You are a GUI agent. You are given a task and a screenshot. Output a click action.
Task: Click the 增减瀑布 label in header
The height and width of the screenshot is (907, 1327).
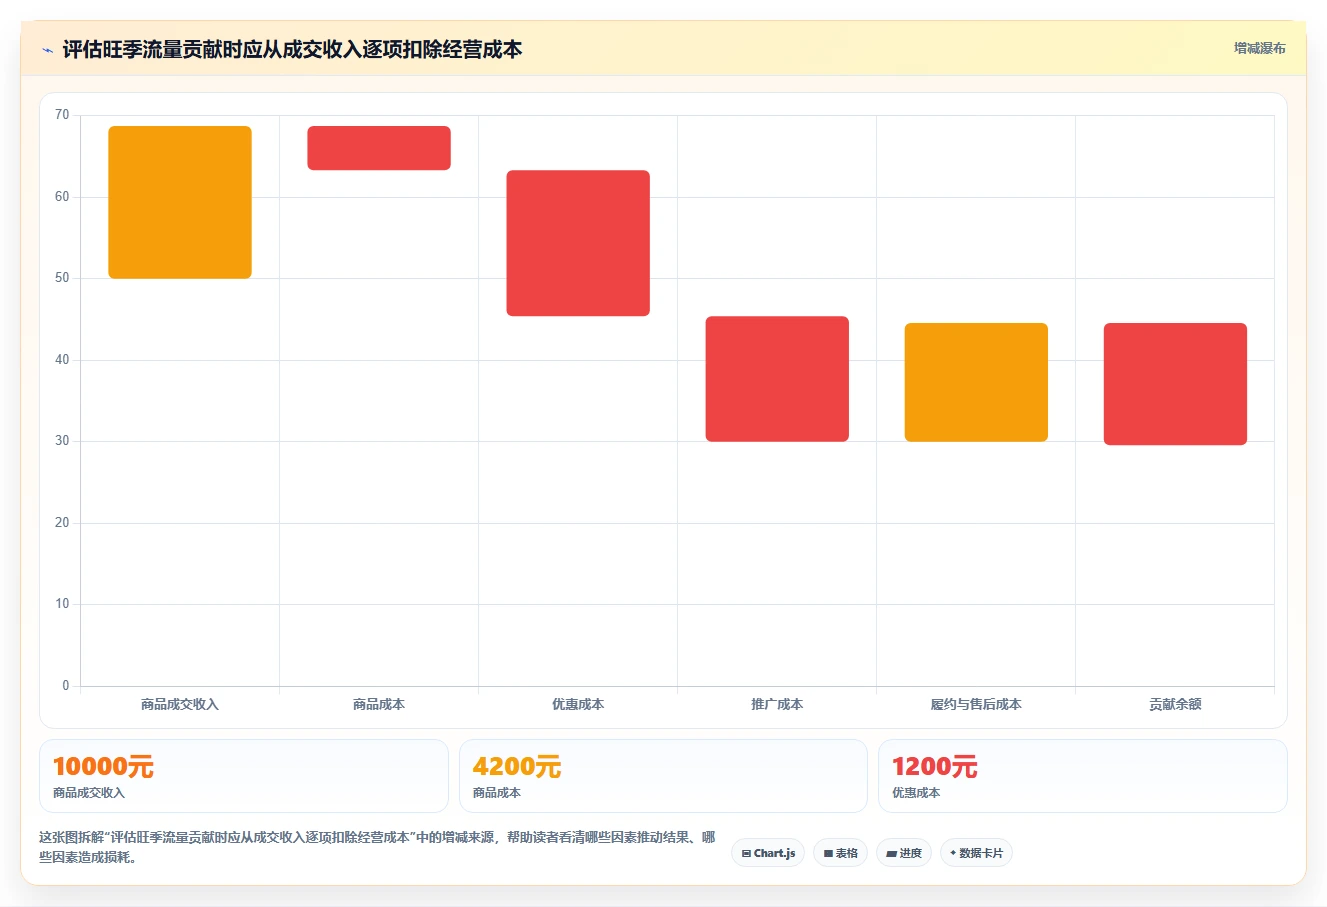click(1259, 48)
